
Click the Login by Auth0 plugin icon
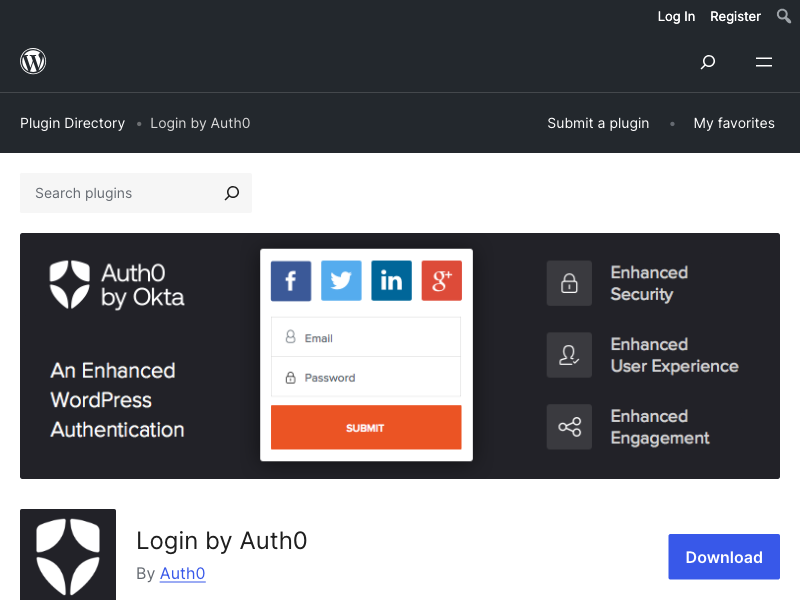(68, 555)
